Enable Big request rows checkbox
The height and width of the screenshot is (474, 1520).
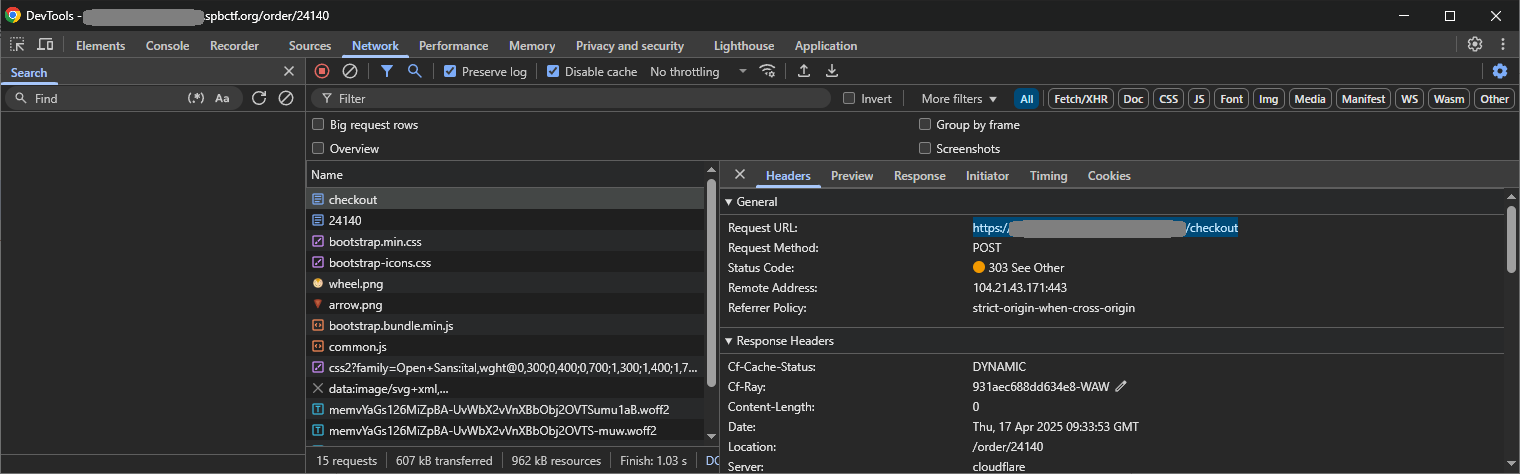(318, 125)
